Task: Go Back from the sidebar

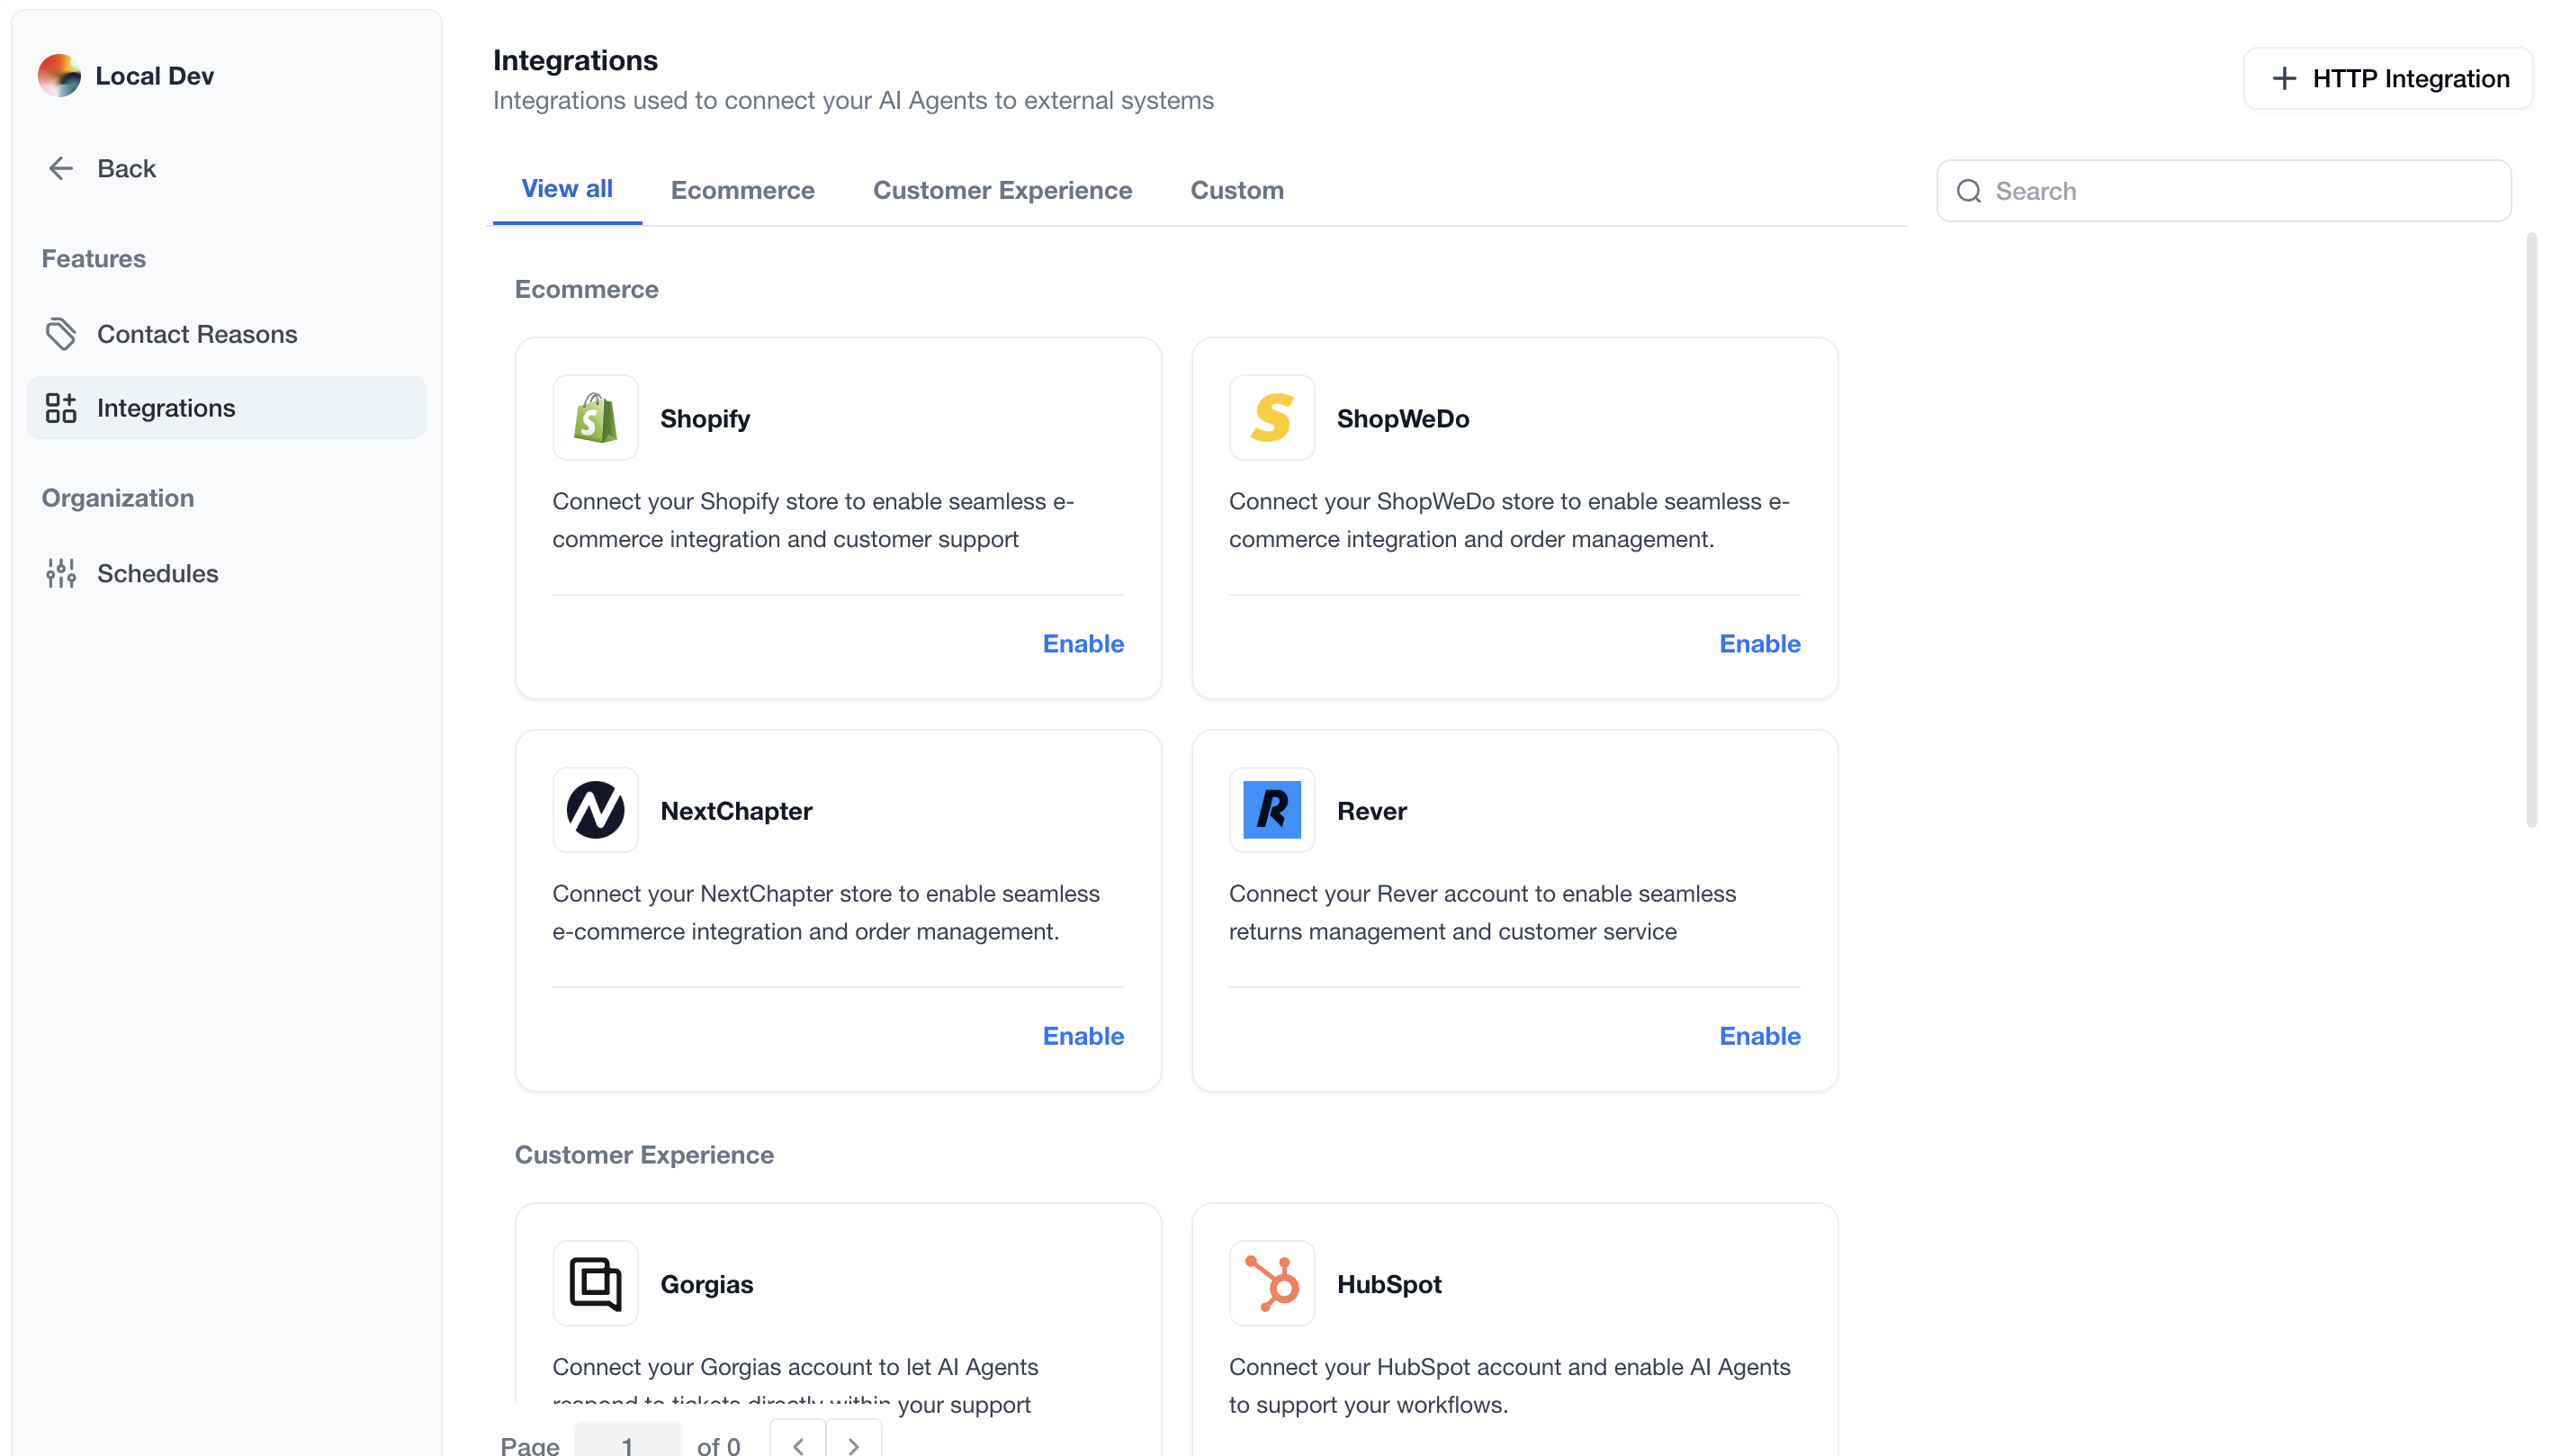Action: [226, 168]
